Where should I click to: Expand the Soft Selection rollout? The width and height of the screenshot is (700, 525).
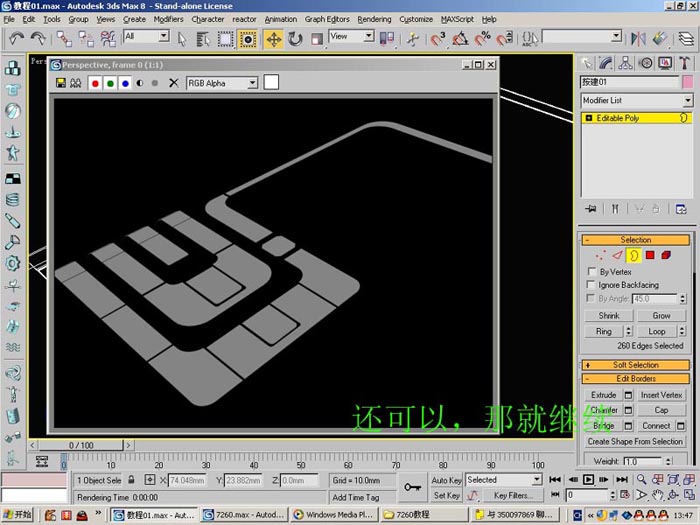(x=636, y=365)
